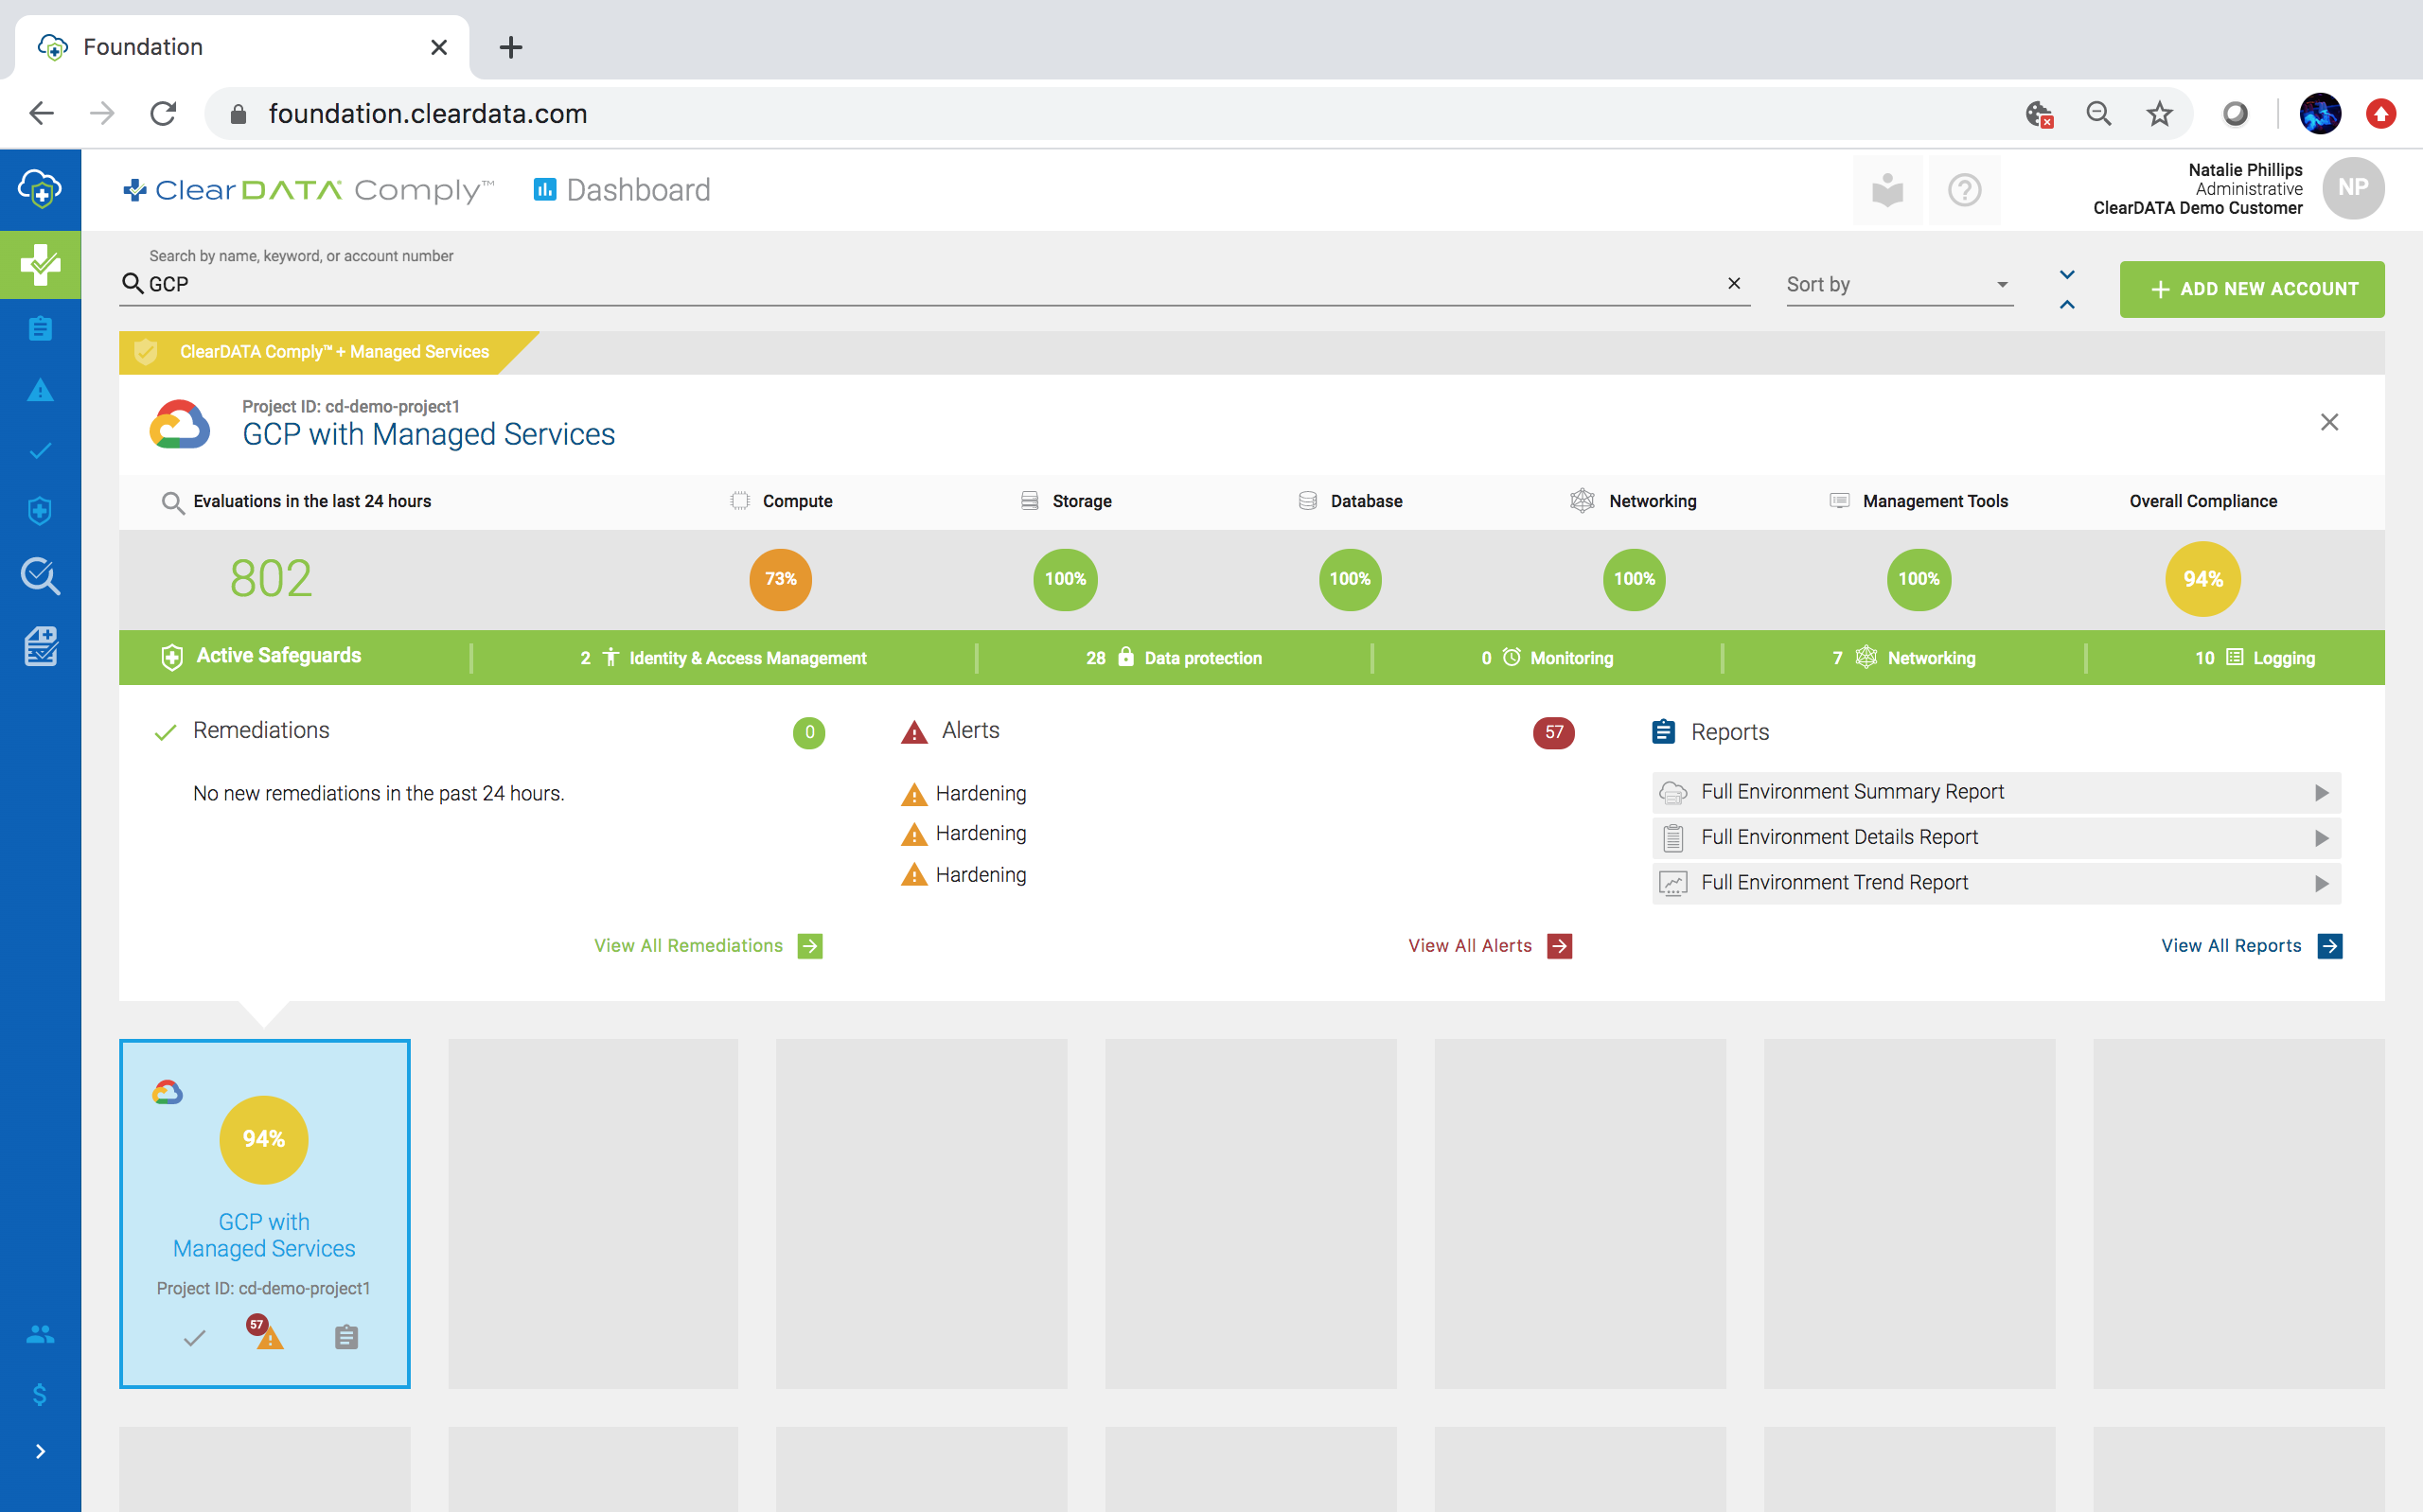Open the users icon in the sidebar
This screenshot has height=1512, width=2423.
point(40,1333)
